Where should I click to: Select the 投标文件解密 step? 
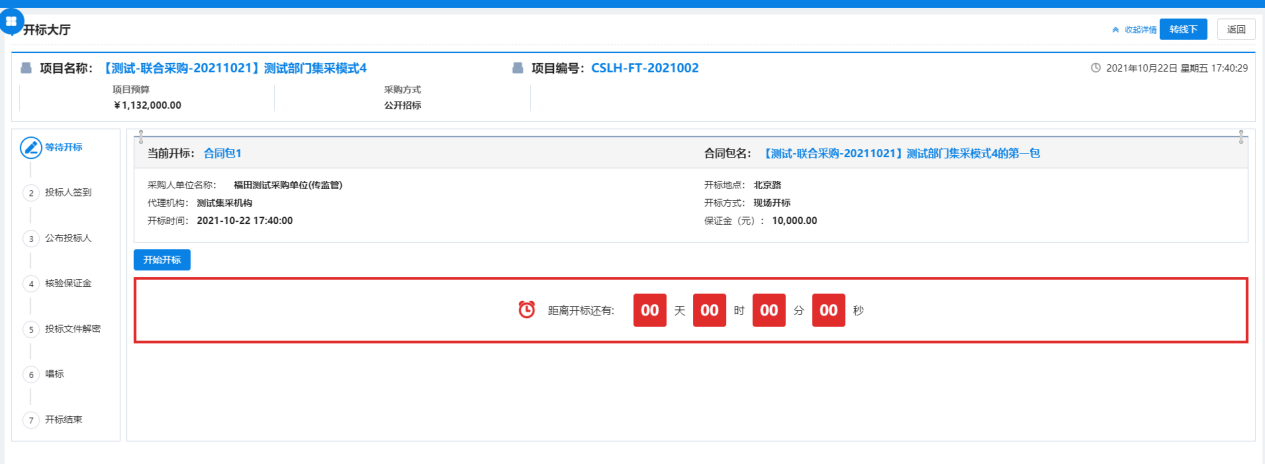coord(72,329)
